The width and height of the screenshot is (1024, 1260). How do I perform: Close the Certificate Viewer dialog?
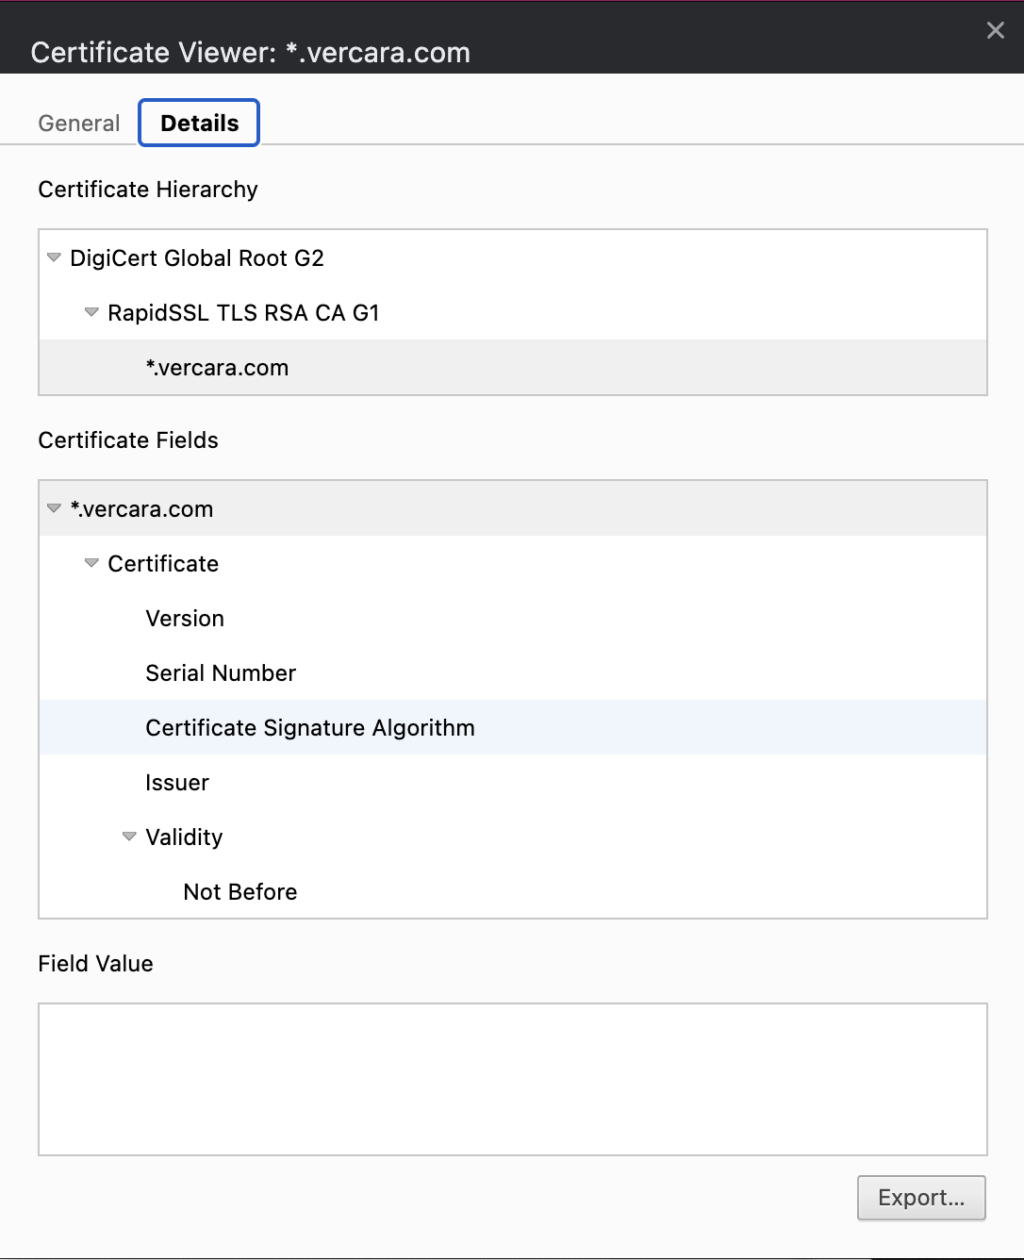(995, 30)
